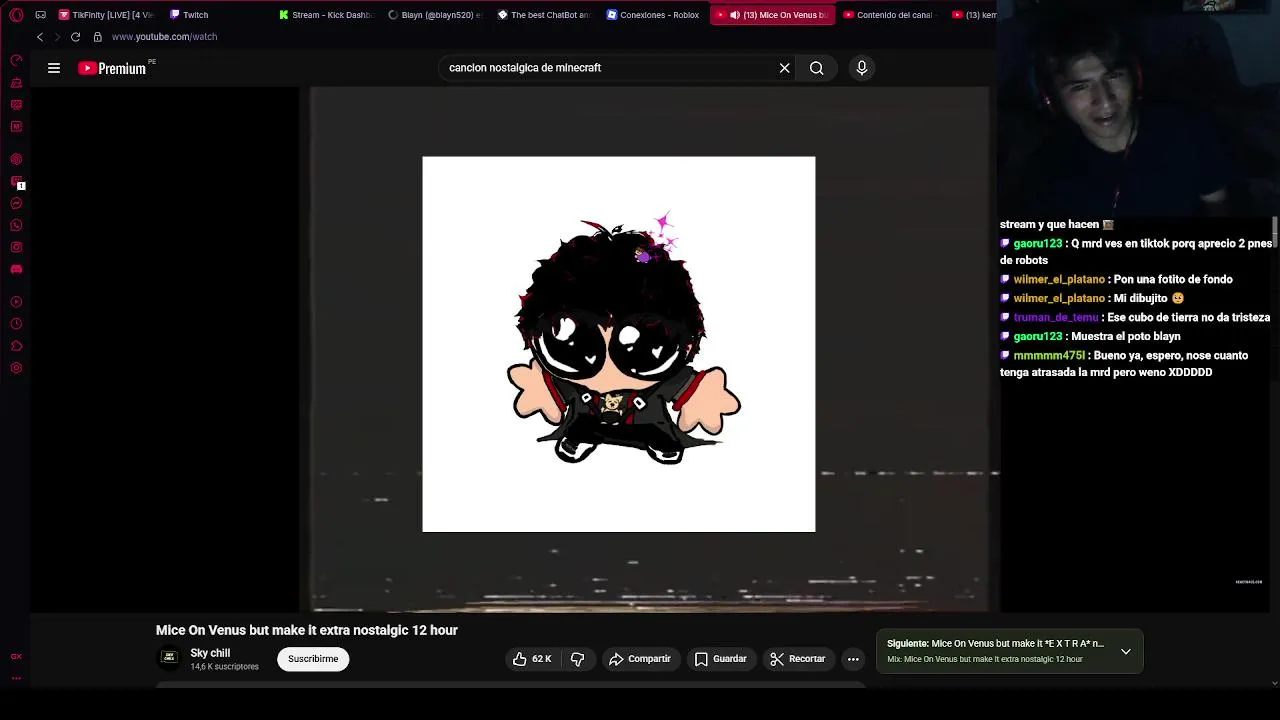Like the video with 62 K likes
This screenshot has height=720, width=1280.
(x=532, y=659)
